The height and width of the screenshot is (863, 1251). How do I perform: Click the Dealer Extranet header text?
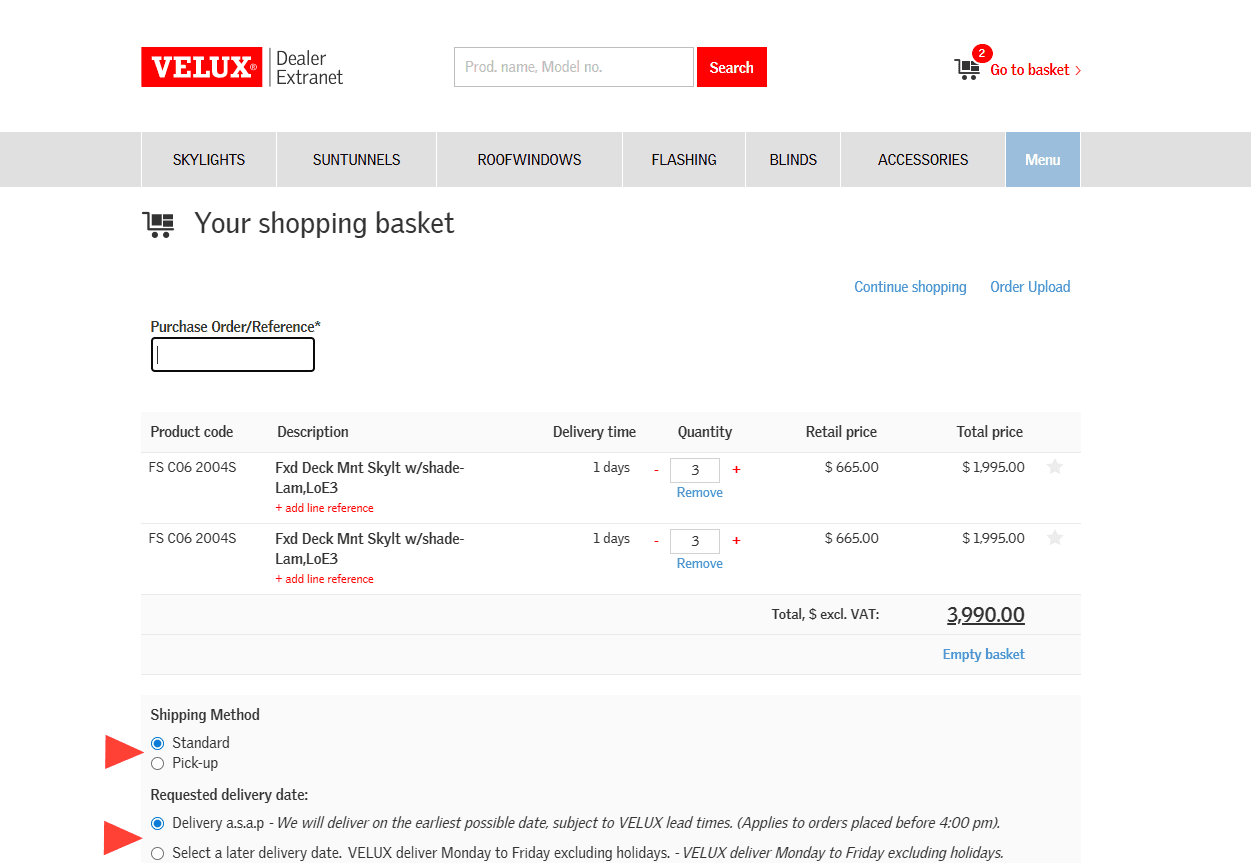309,68
